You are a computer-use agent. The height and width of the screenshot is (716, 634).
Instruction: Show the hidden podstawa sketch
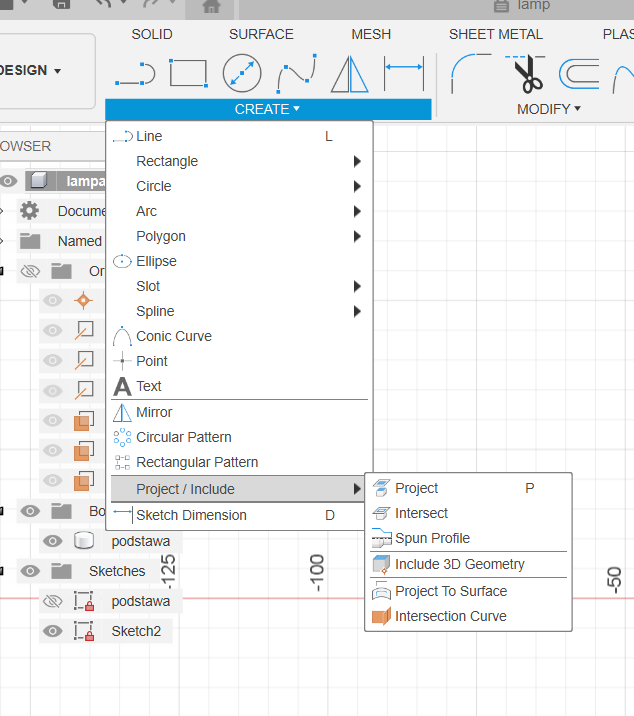53,601
